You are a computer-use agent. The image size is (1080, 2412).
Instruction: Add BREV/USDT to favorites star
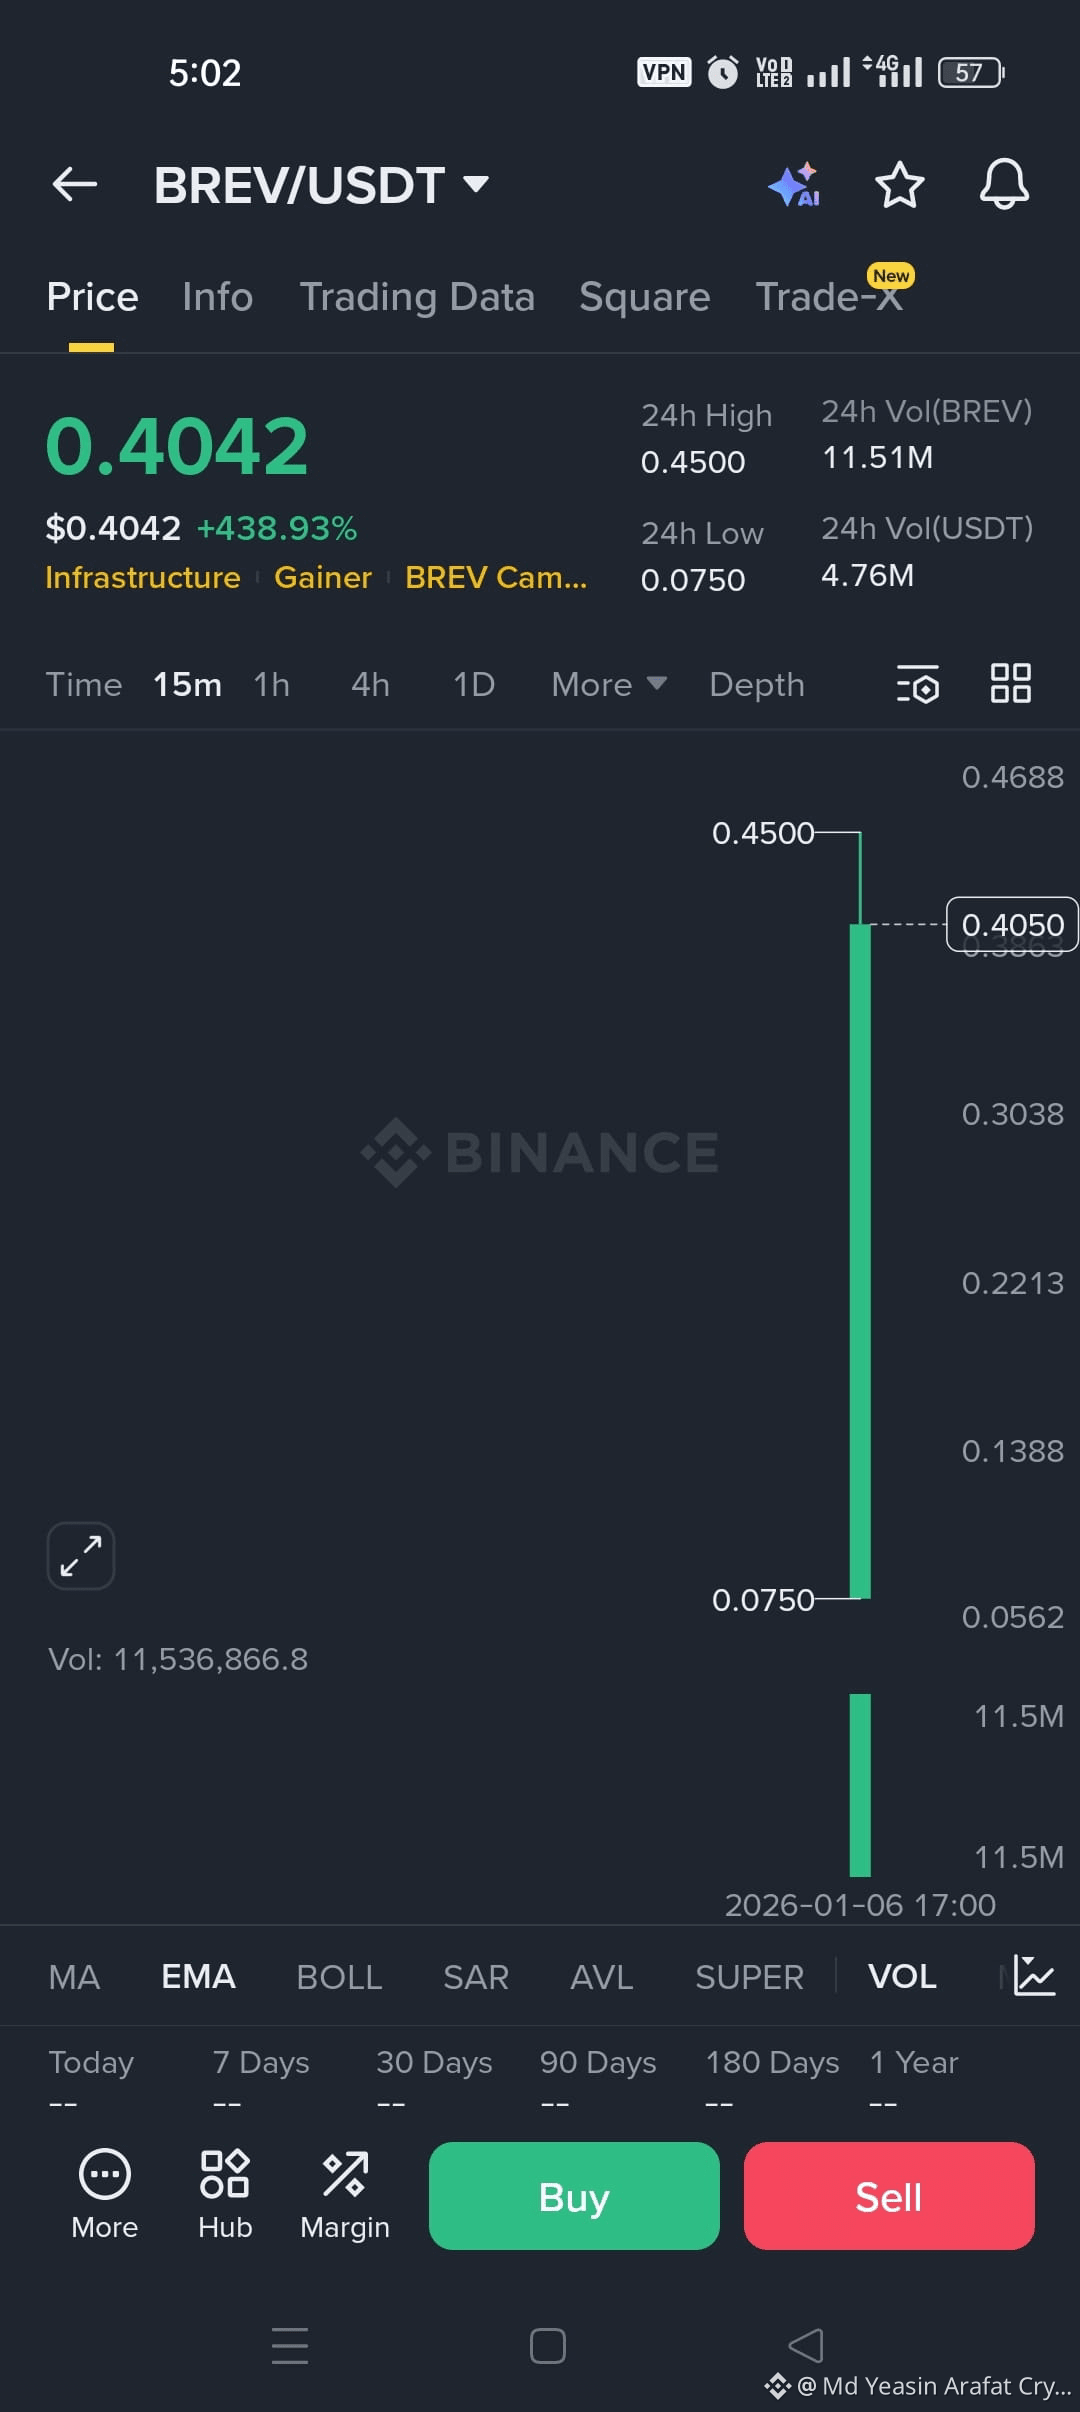click(x=899, y=185)
